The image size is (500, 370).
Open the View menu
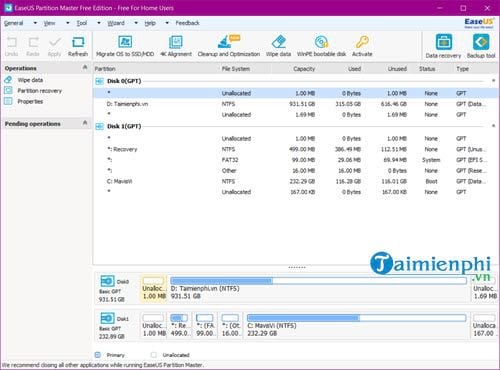tap(49, 23)
